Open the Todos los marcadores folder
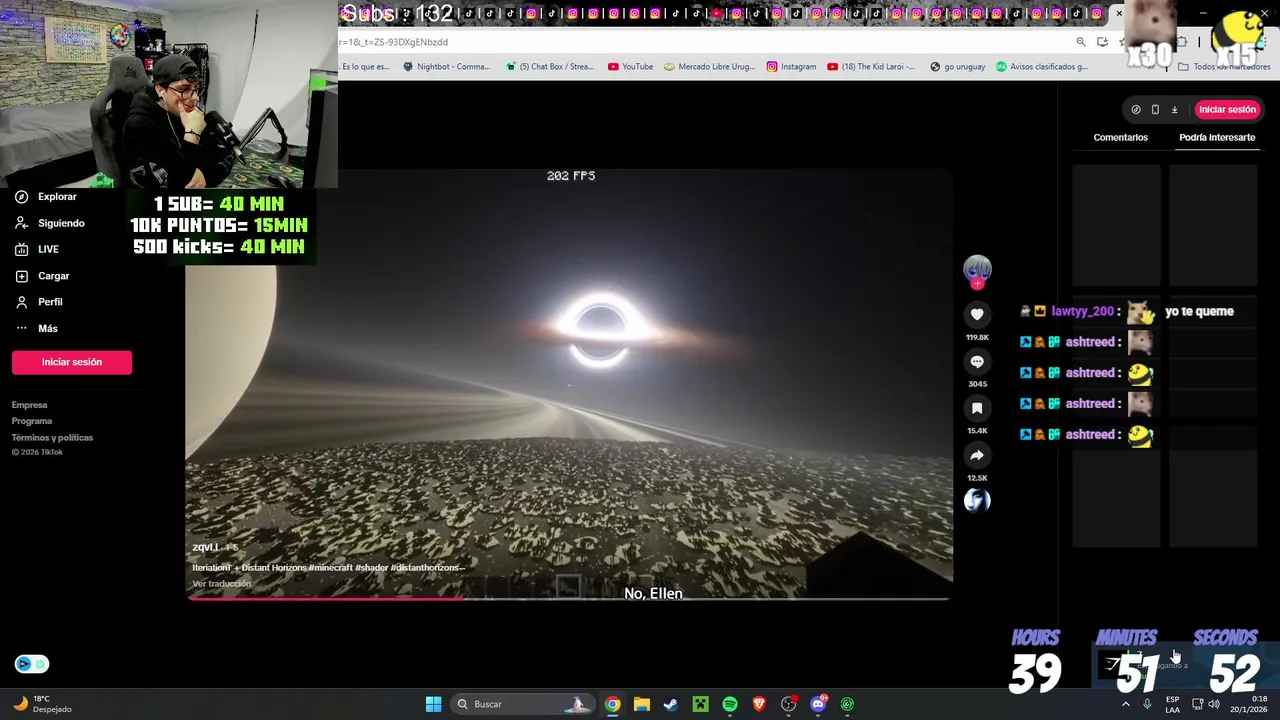This screenshot has height=720, width=1280. (1224, 67)
